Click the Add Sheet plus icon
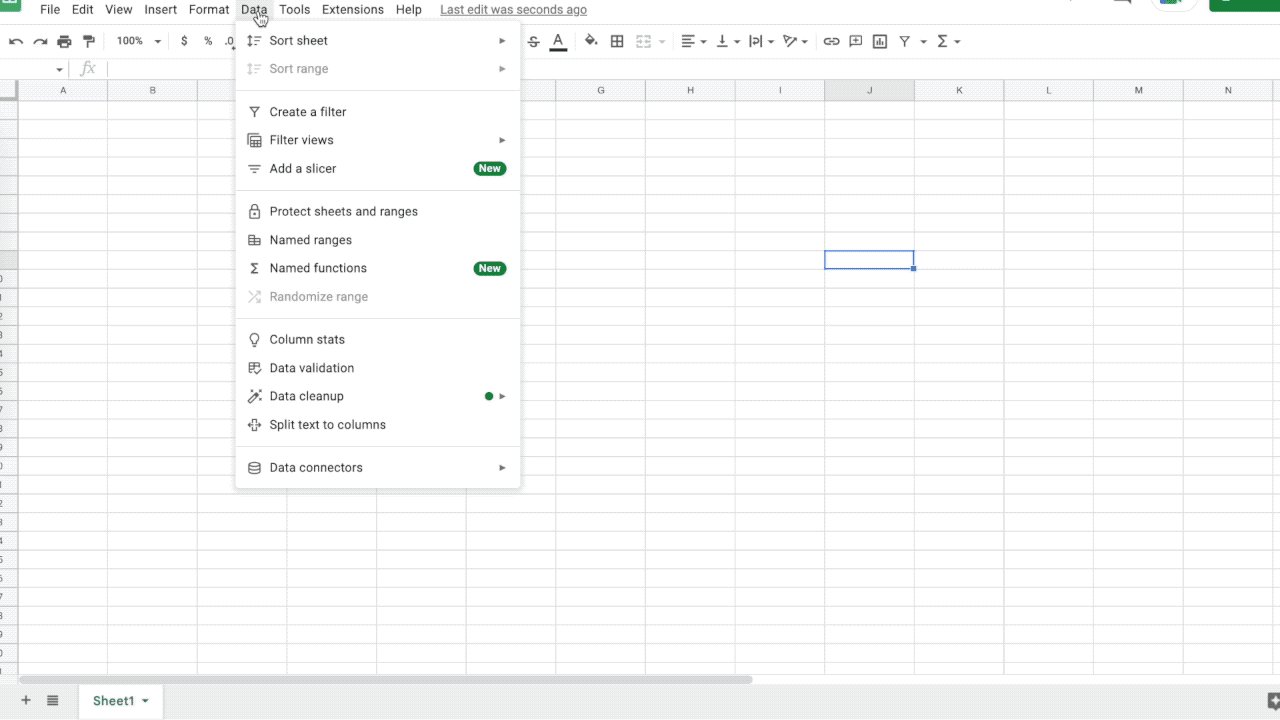The image size is (1280, 720). point(26,701)
